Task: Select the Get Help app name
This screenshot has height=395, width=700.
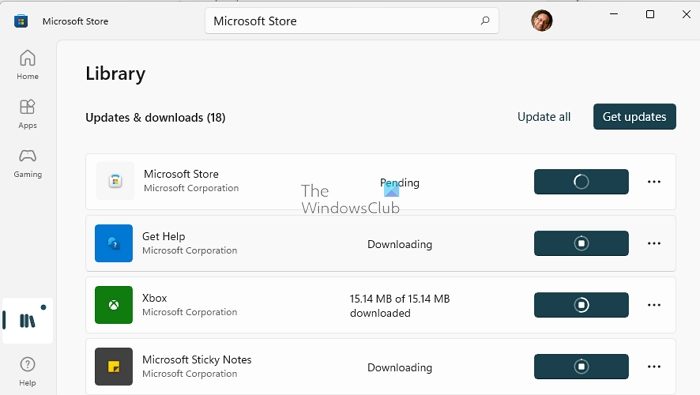Action: coord(163,237)
